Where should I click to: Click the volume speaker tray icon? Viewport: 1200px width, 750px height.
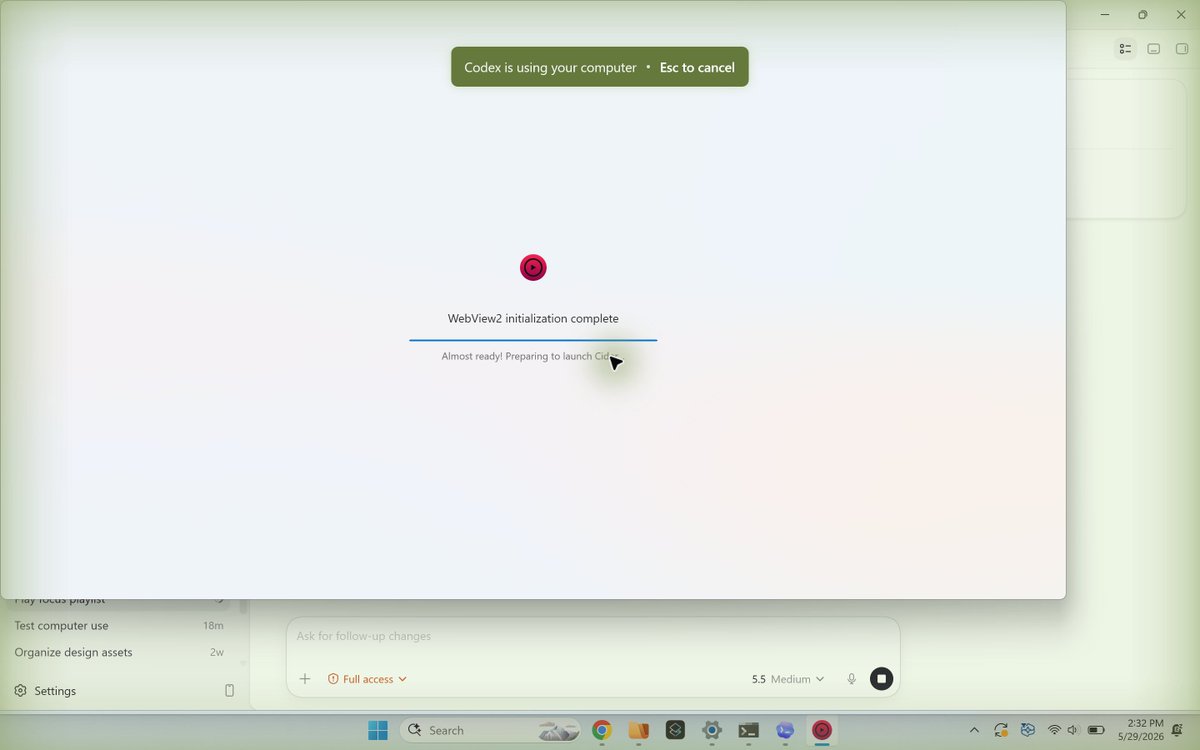(1073, 730)
